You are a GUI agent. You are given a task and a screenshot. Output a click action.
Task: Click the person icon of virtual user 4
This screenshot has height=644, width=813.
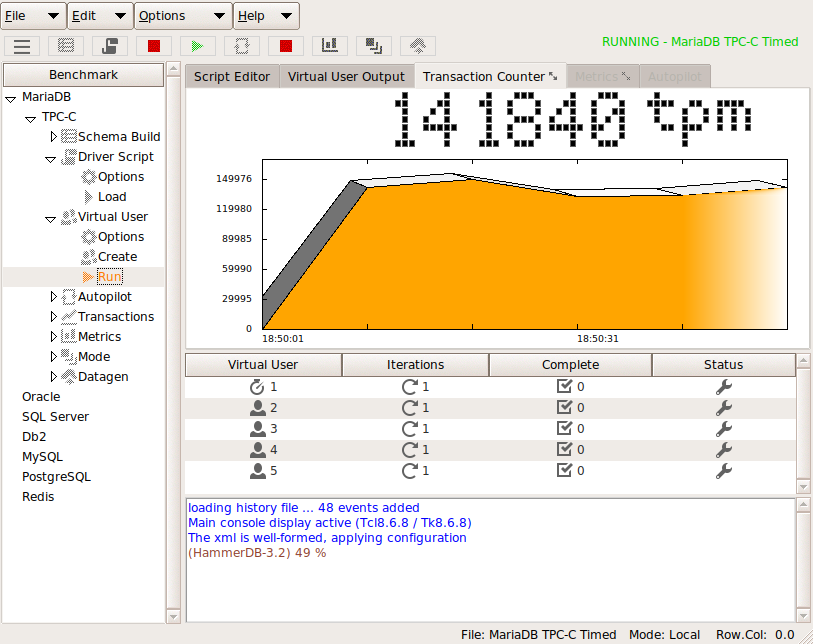(x=258, y=450)
